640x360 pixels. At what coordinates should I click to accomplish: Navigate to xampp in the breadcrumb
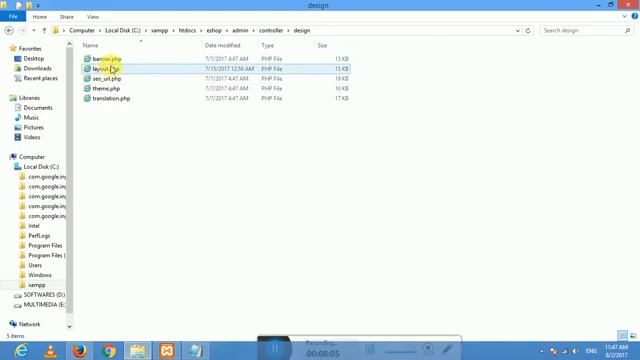tap(159, 30)
